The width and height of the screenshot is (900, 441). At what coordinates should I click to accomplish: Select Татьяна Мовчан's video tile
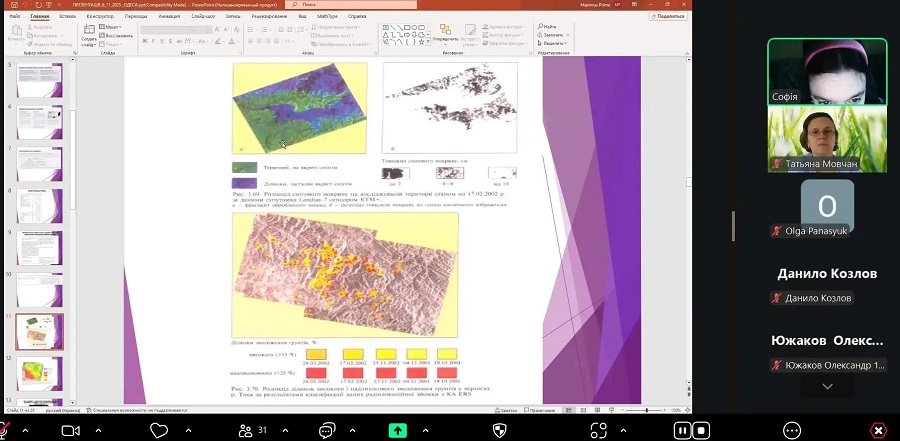(x=827, y=138)
